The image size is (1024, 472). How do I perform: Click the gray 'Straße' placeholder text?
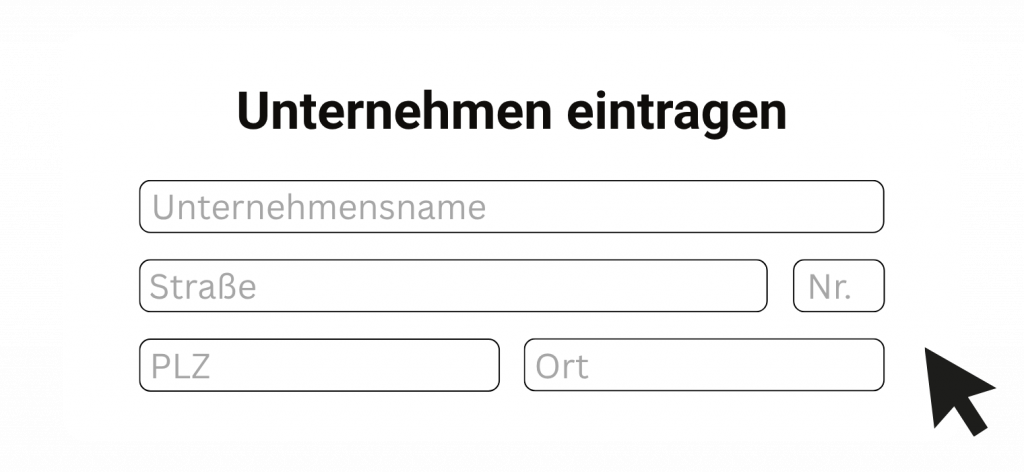(203, 288)
